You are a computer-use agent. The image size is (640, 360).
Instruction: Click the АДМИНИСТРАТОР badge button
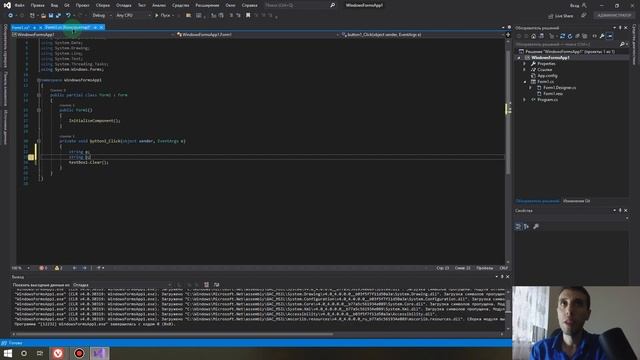(x=614, y=16)
